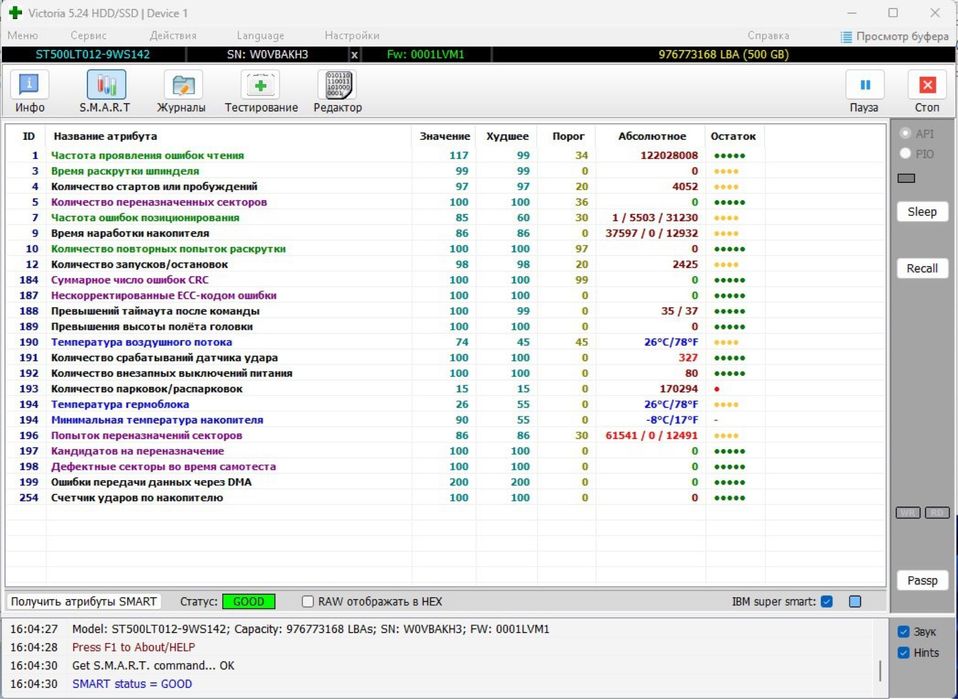Click the log panel scrollbar
Viewport: 958px width, 699px height.
(x=880, y=670)
